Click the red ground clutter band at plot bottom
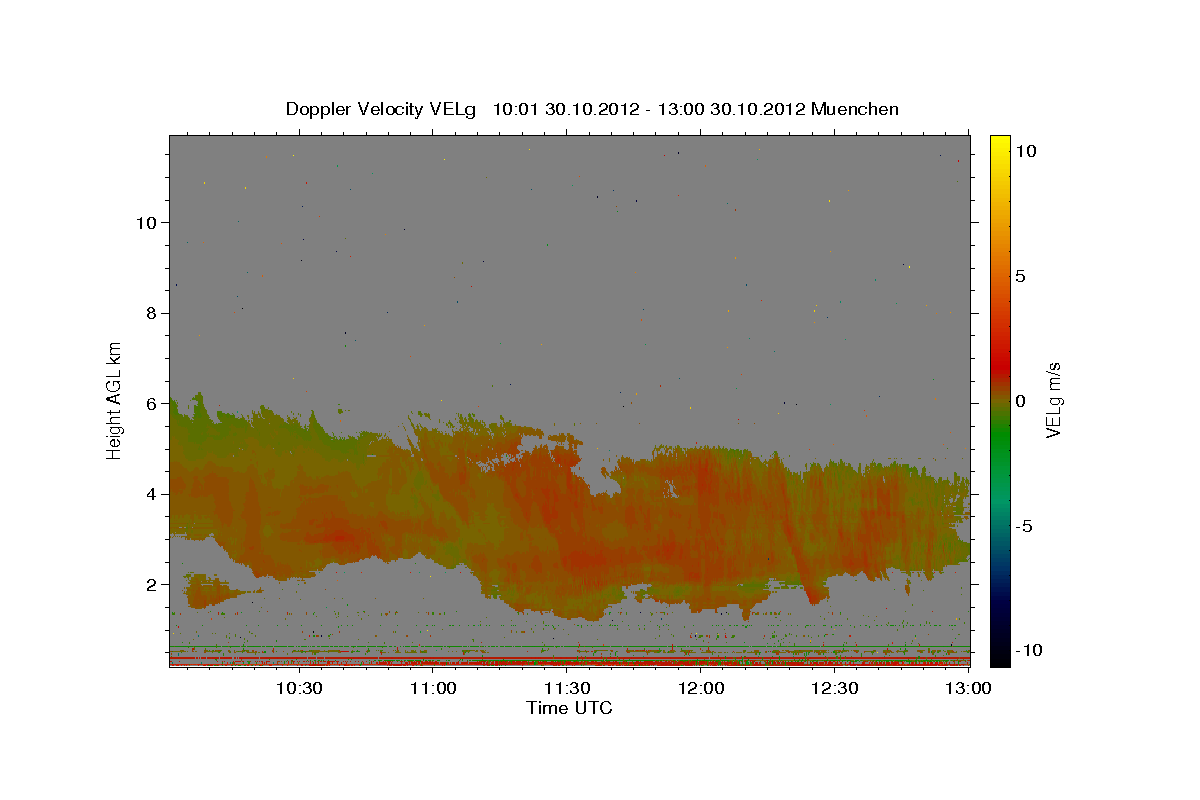The width and height of the screenshot is (1200, 800). coord(570,661)
